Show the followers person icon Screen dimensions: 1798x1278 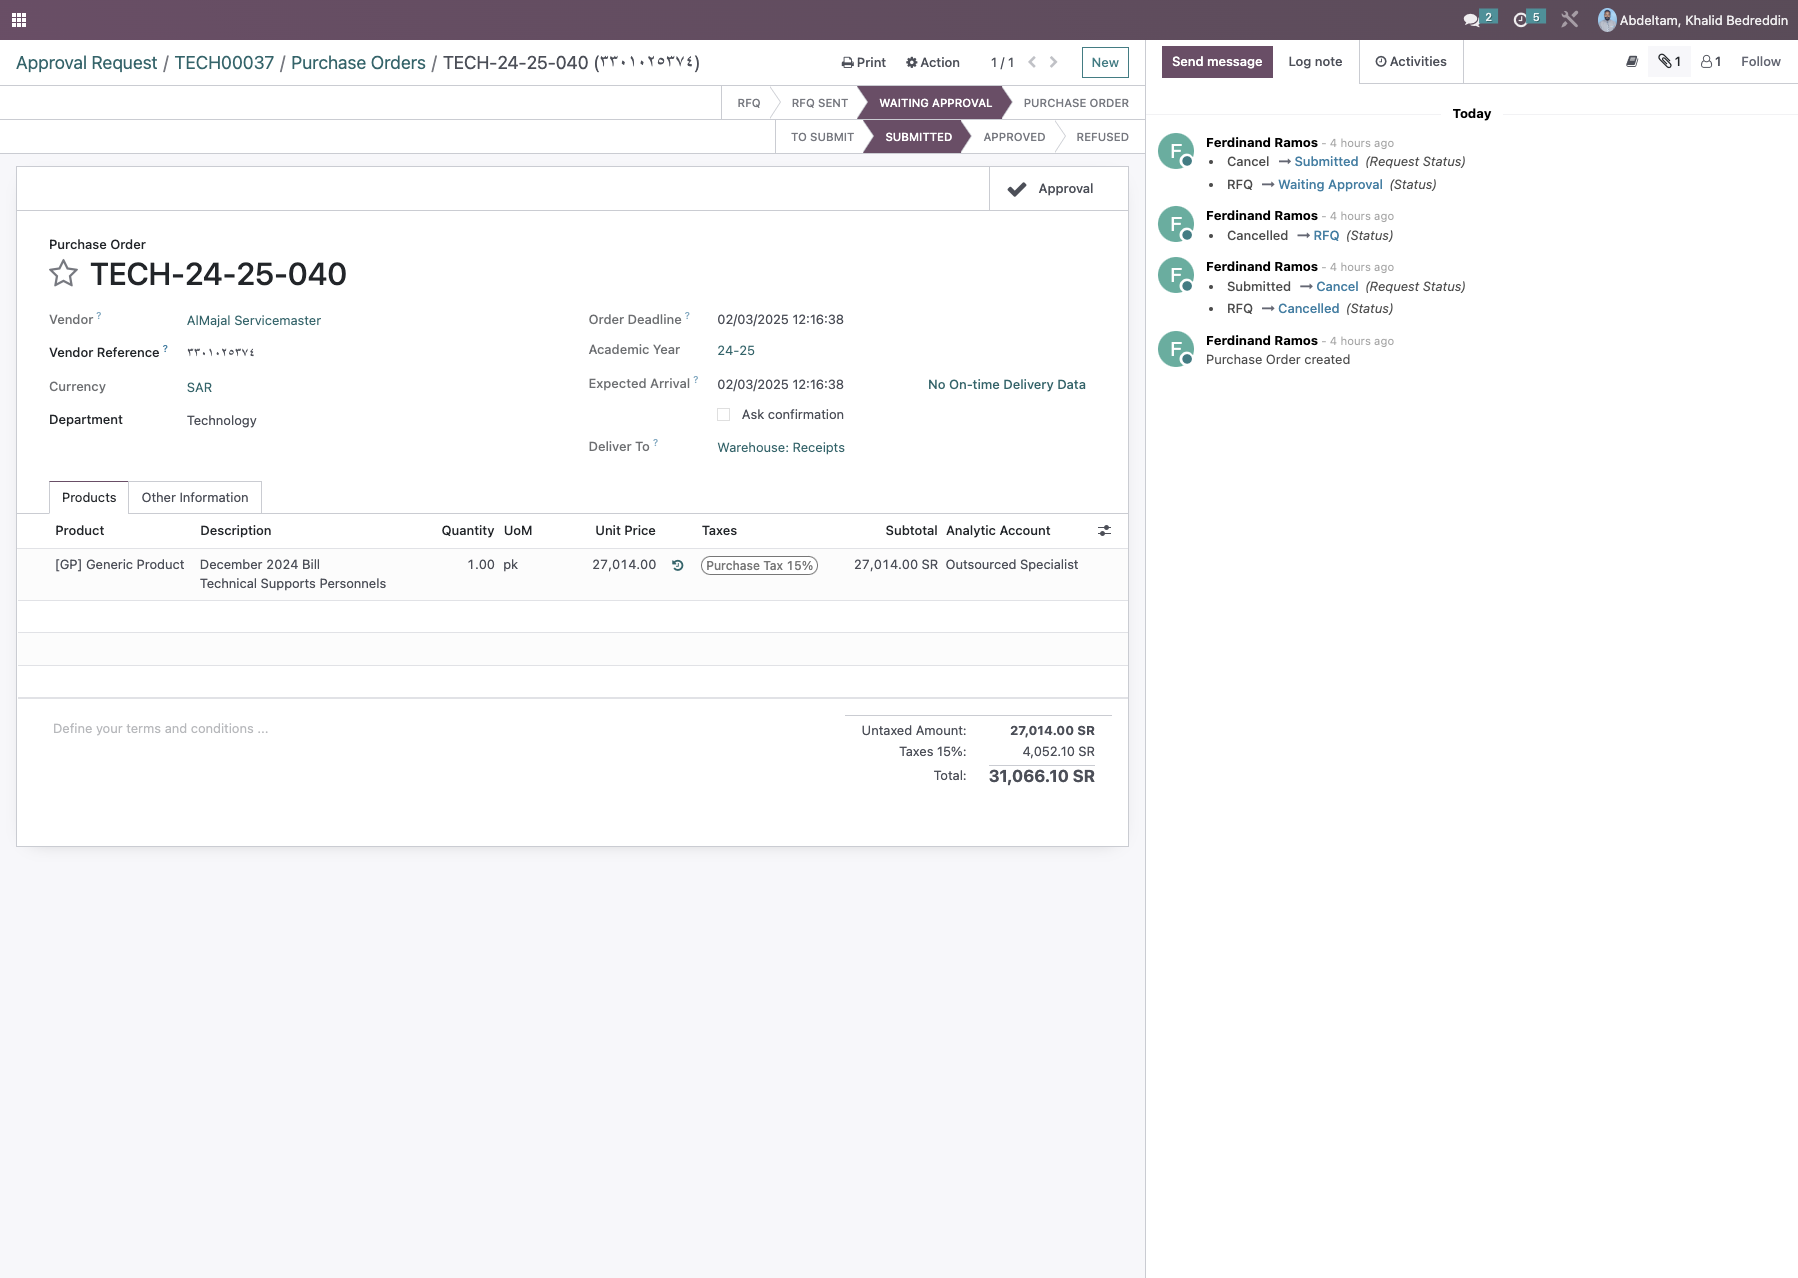1711,62
